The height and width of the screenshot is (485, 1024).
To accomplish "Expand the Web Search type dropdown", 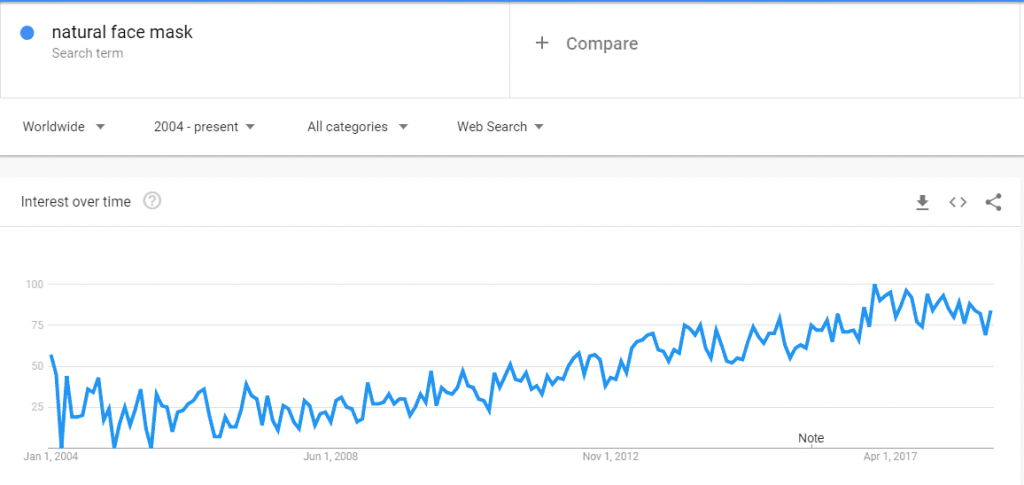I will coord(500,127).
